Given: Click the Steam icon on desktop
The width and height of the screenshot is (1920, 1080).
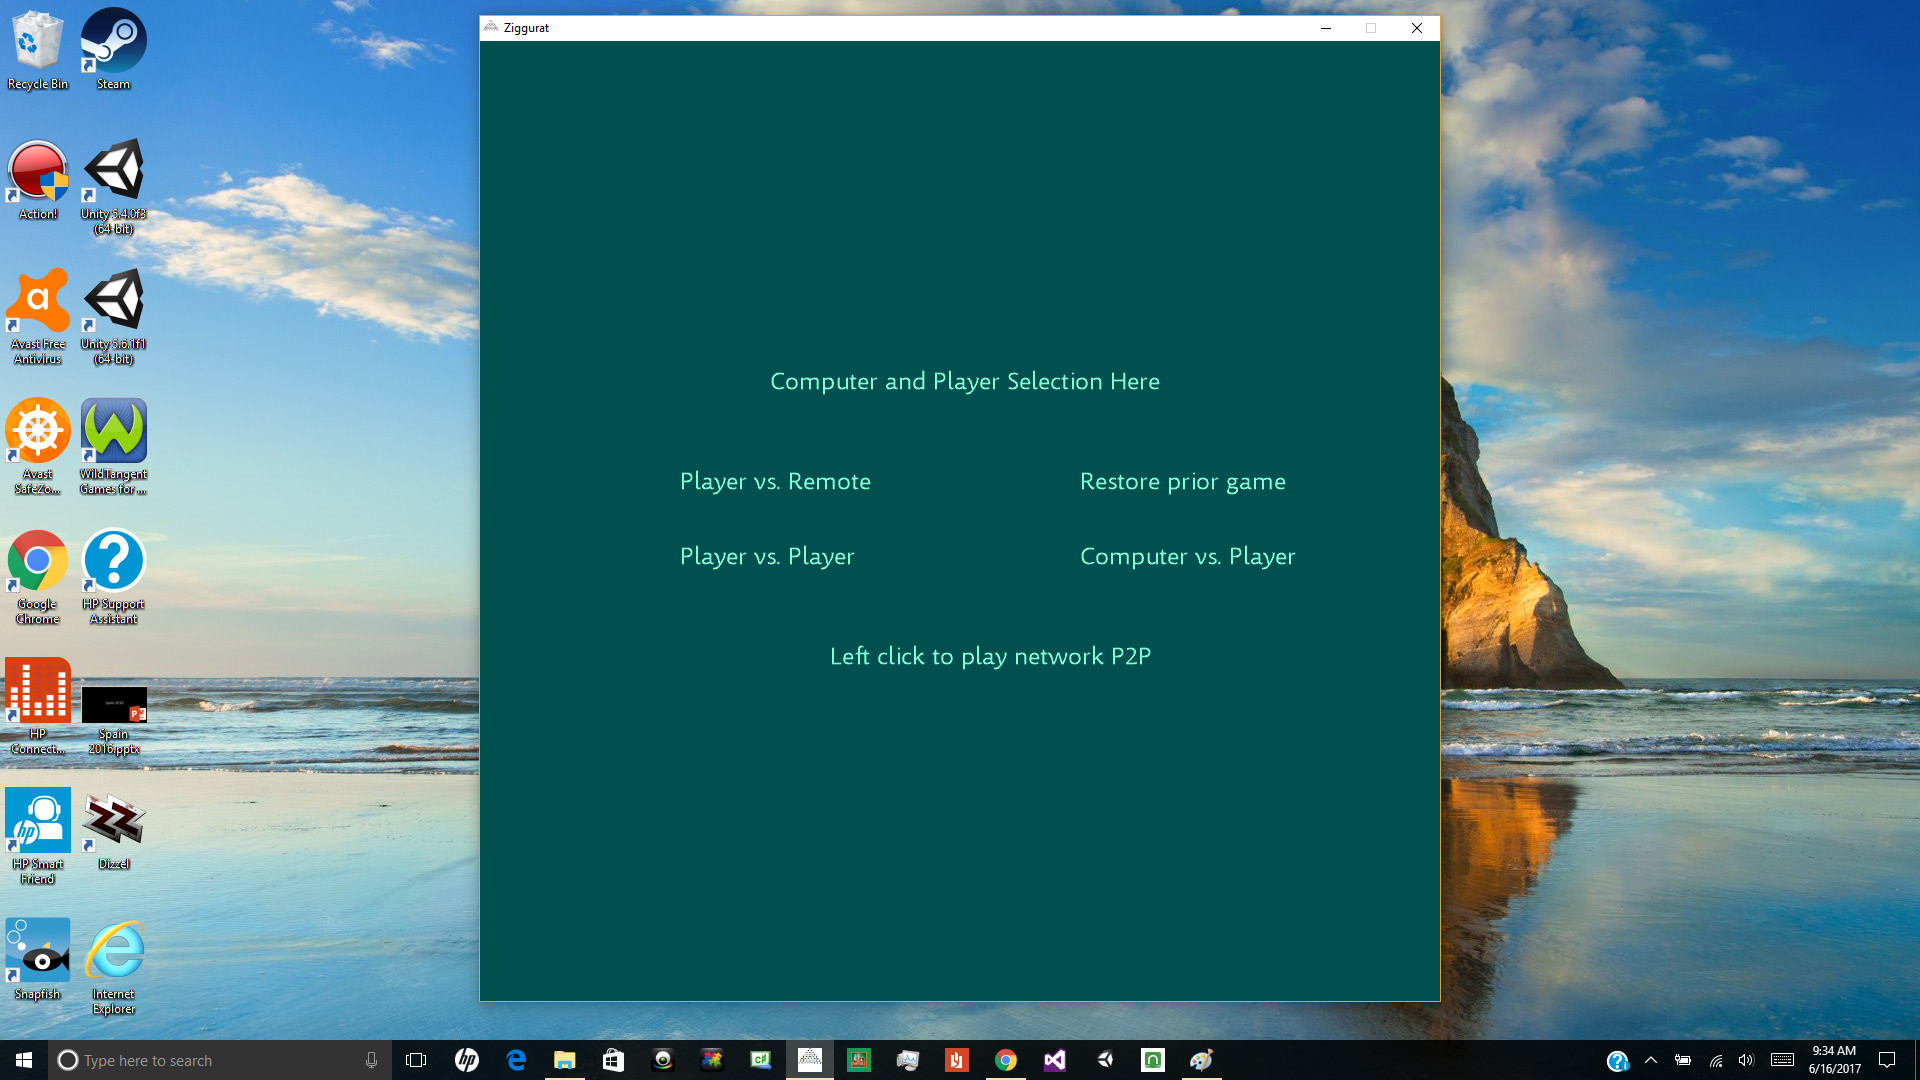Looking at the screenshot, I should pyautogui.click(x=113, y=51).
